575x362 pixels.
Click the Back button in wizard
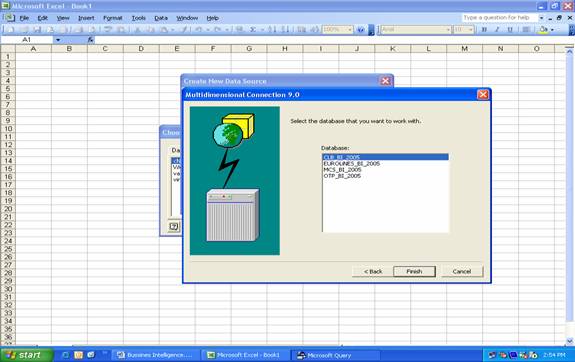coord(373,271)
